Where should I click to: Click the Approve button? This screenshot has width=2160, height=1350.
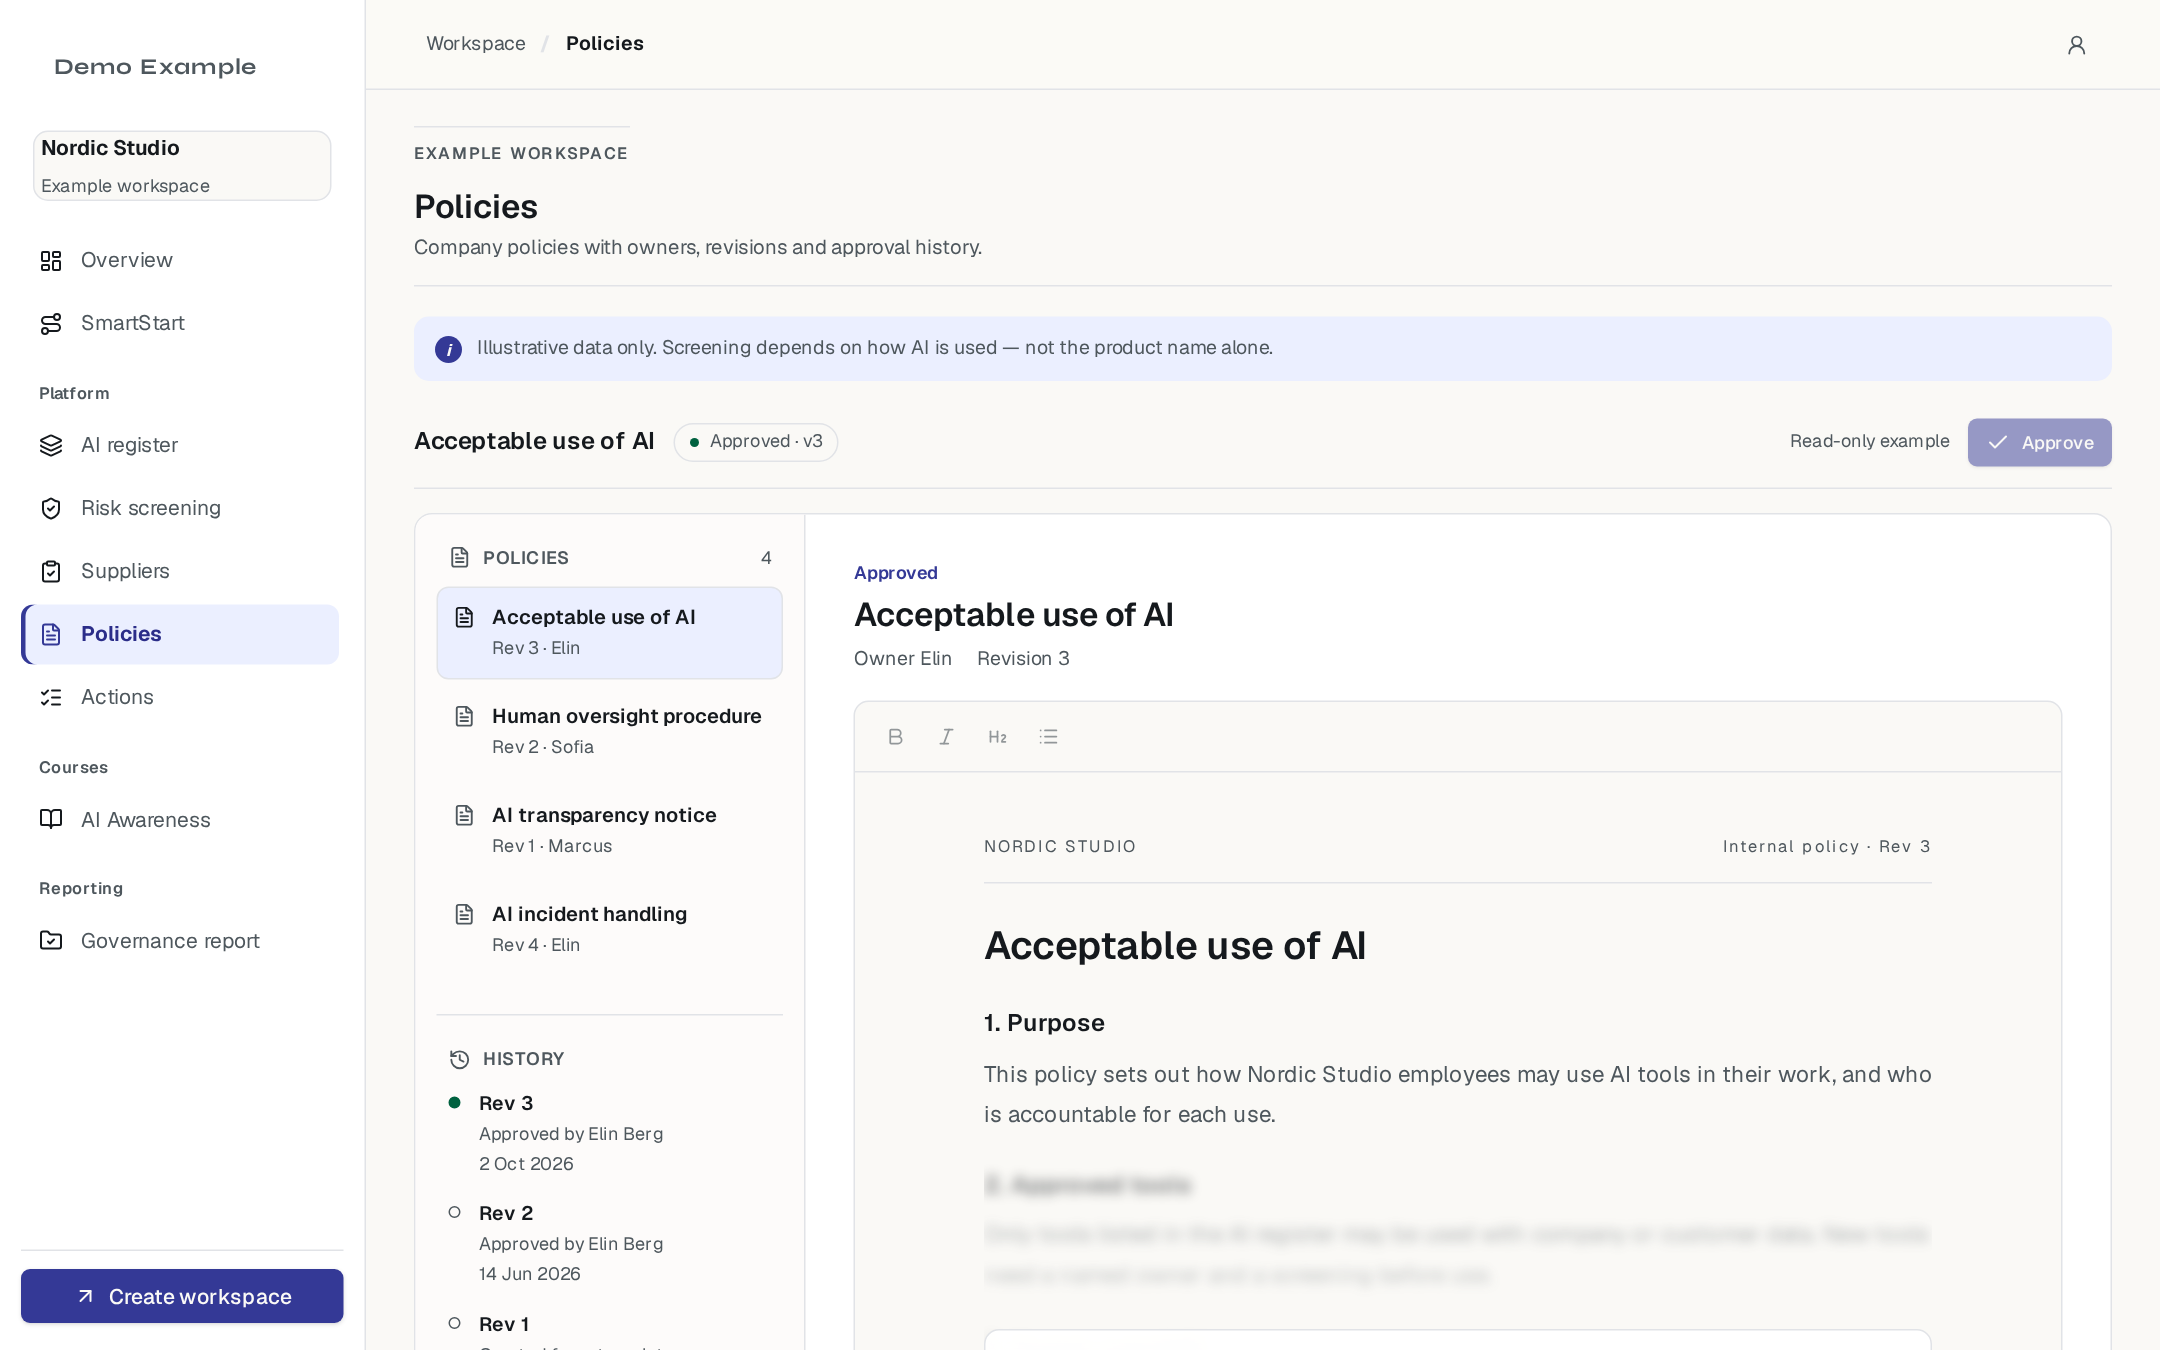2039,442
